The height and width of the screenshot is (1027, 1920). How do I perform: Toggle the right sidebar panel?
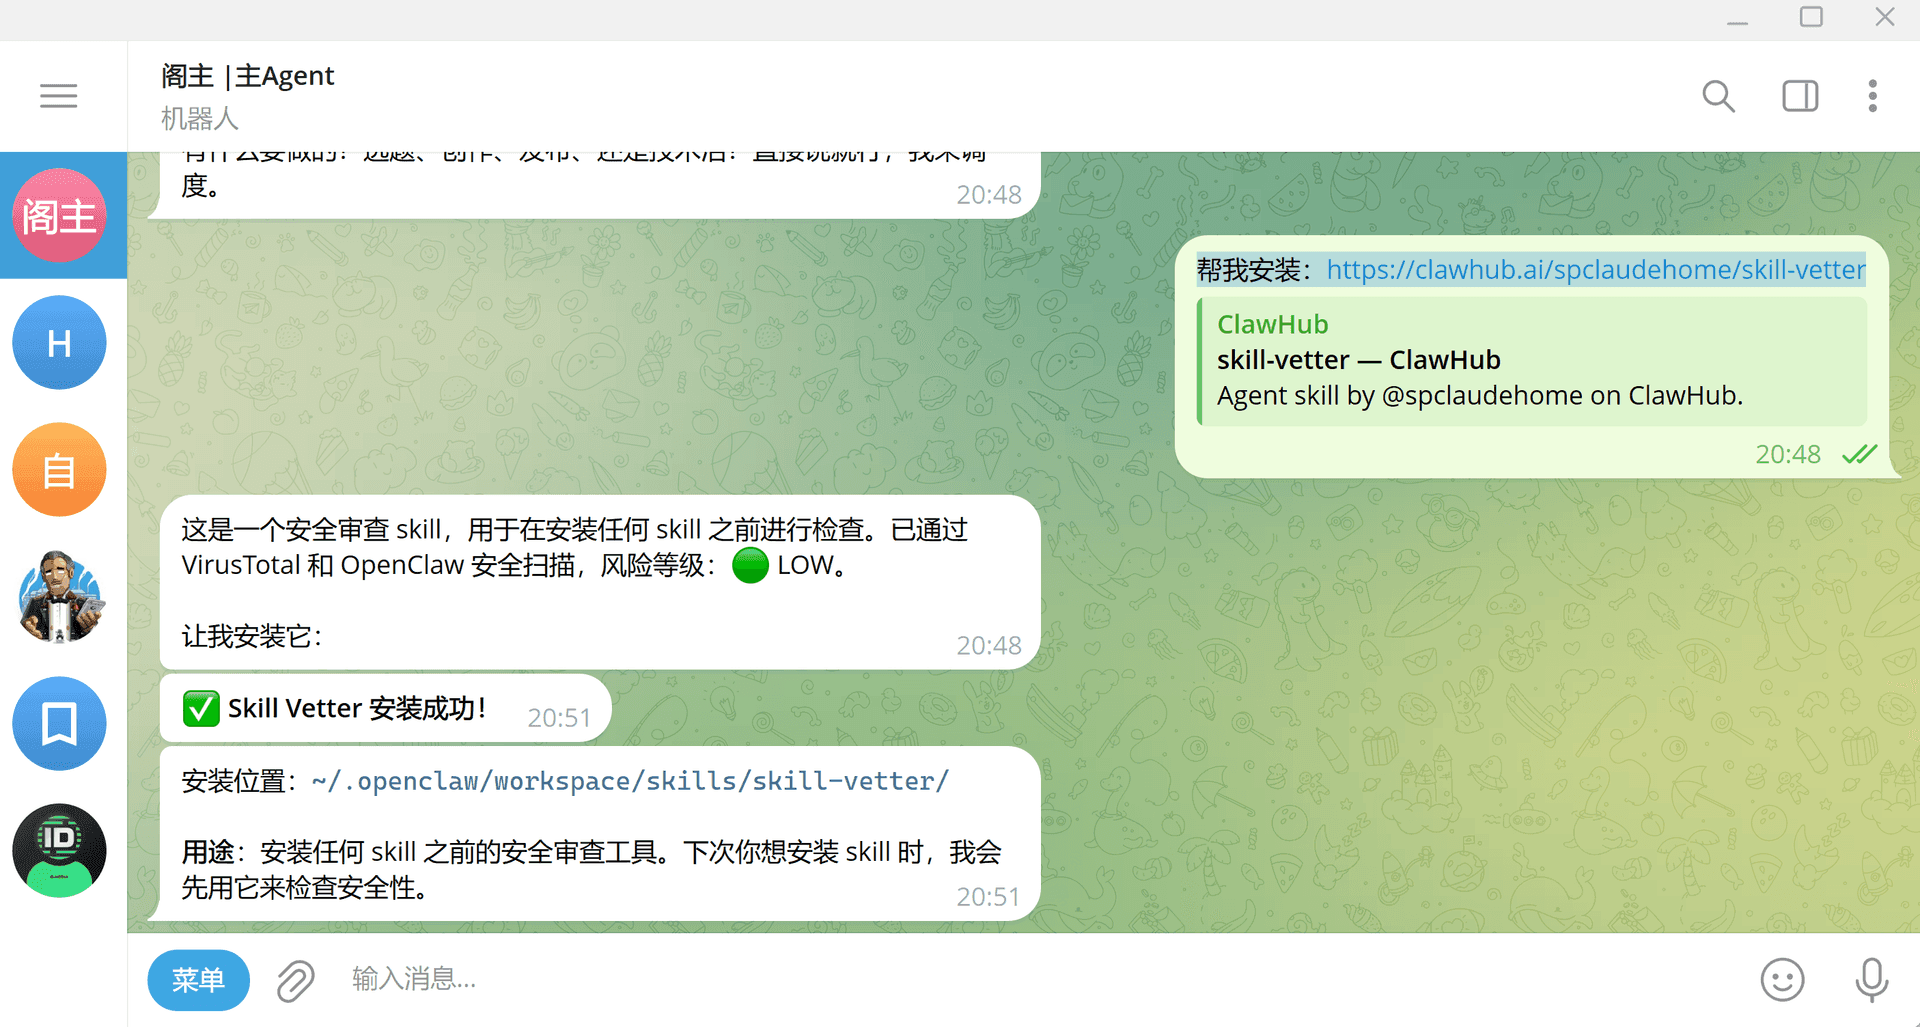pos(1799,96)
